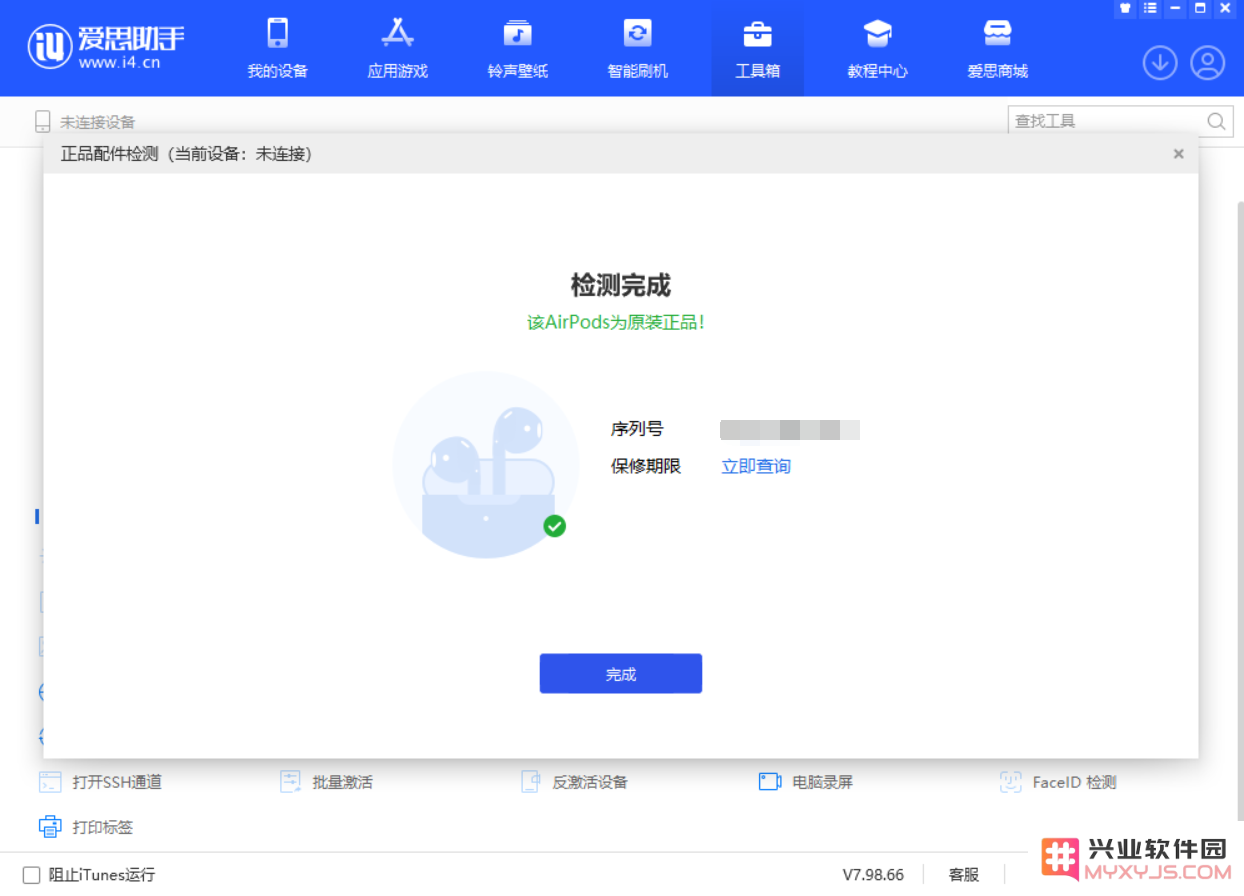
Task: Open the 电脑录屏 tool
Action: click(x=806, y=782)
